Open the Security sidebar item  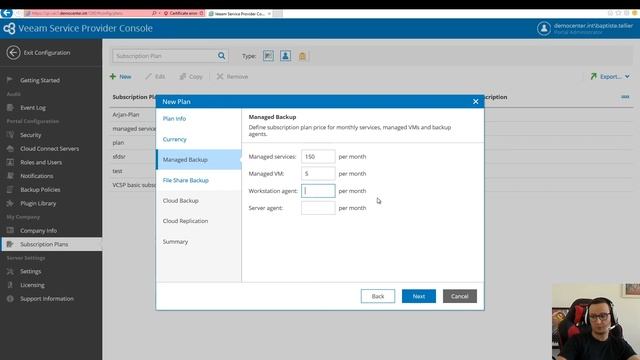point(31,135)
